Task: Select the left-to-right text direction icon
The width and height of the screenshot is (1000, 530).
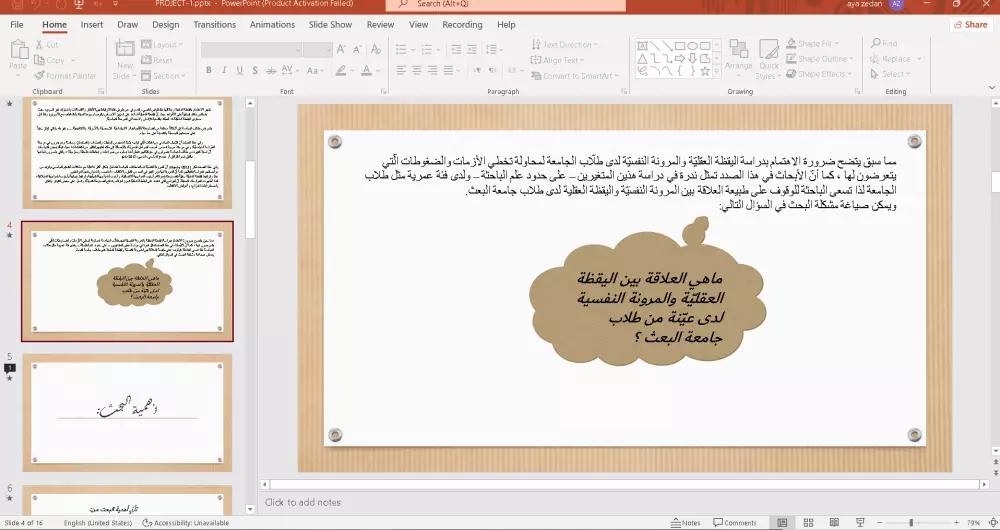Action: (476, 70)
